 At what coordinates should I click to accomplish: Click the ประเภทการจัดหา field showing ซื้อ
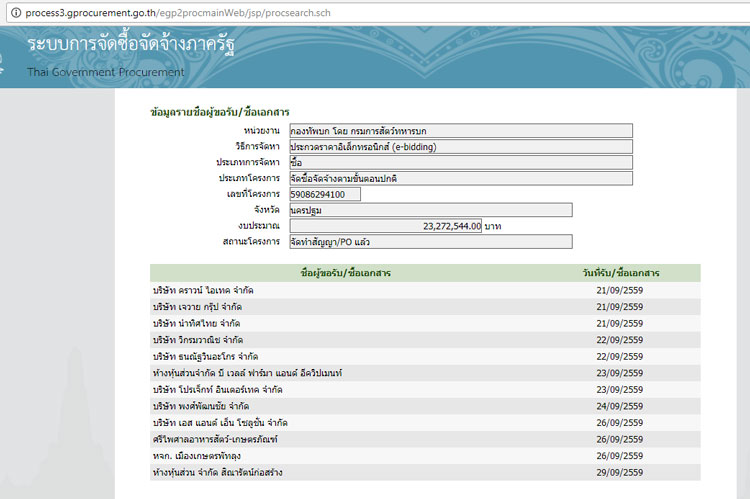(x=460, y=162)
